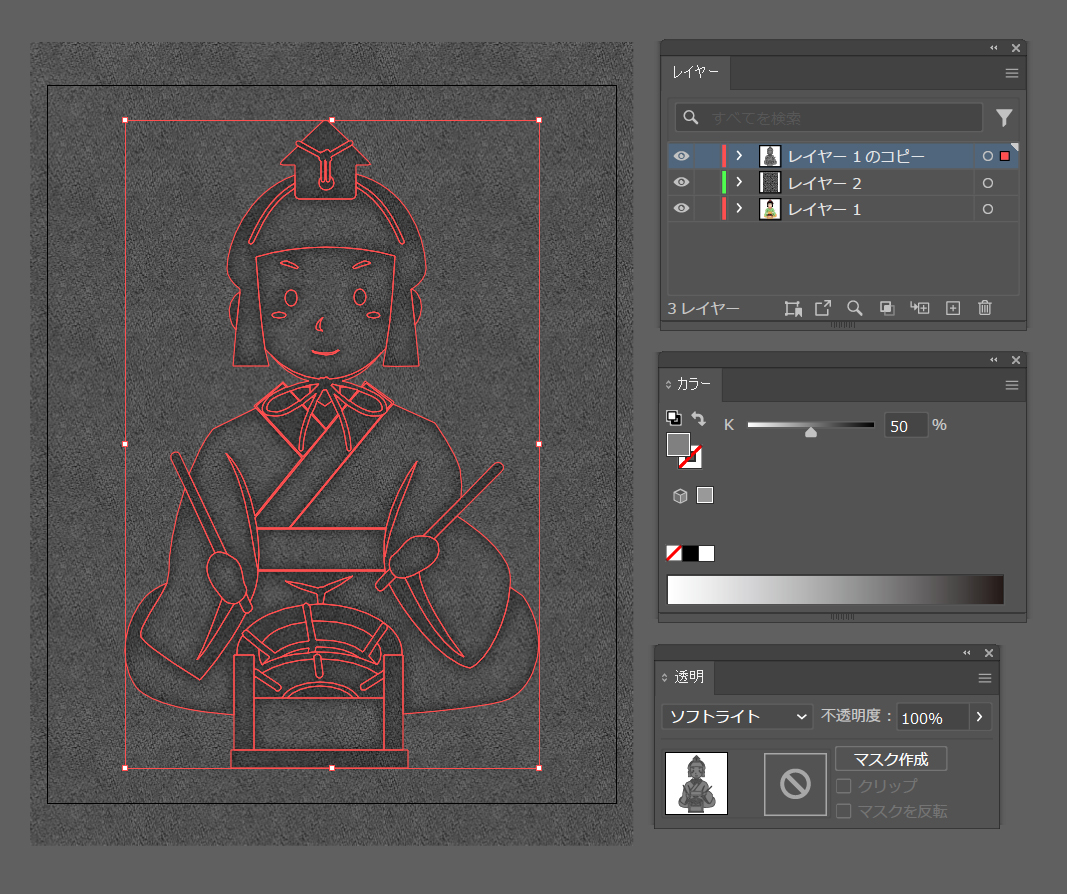Screen dimensions: 1067x894
Task: Swap fill and stroke colors
Action: 696,418
